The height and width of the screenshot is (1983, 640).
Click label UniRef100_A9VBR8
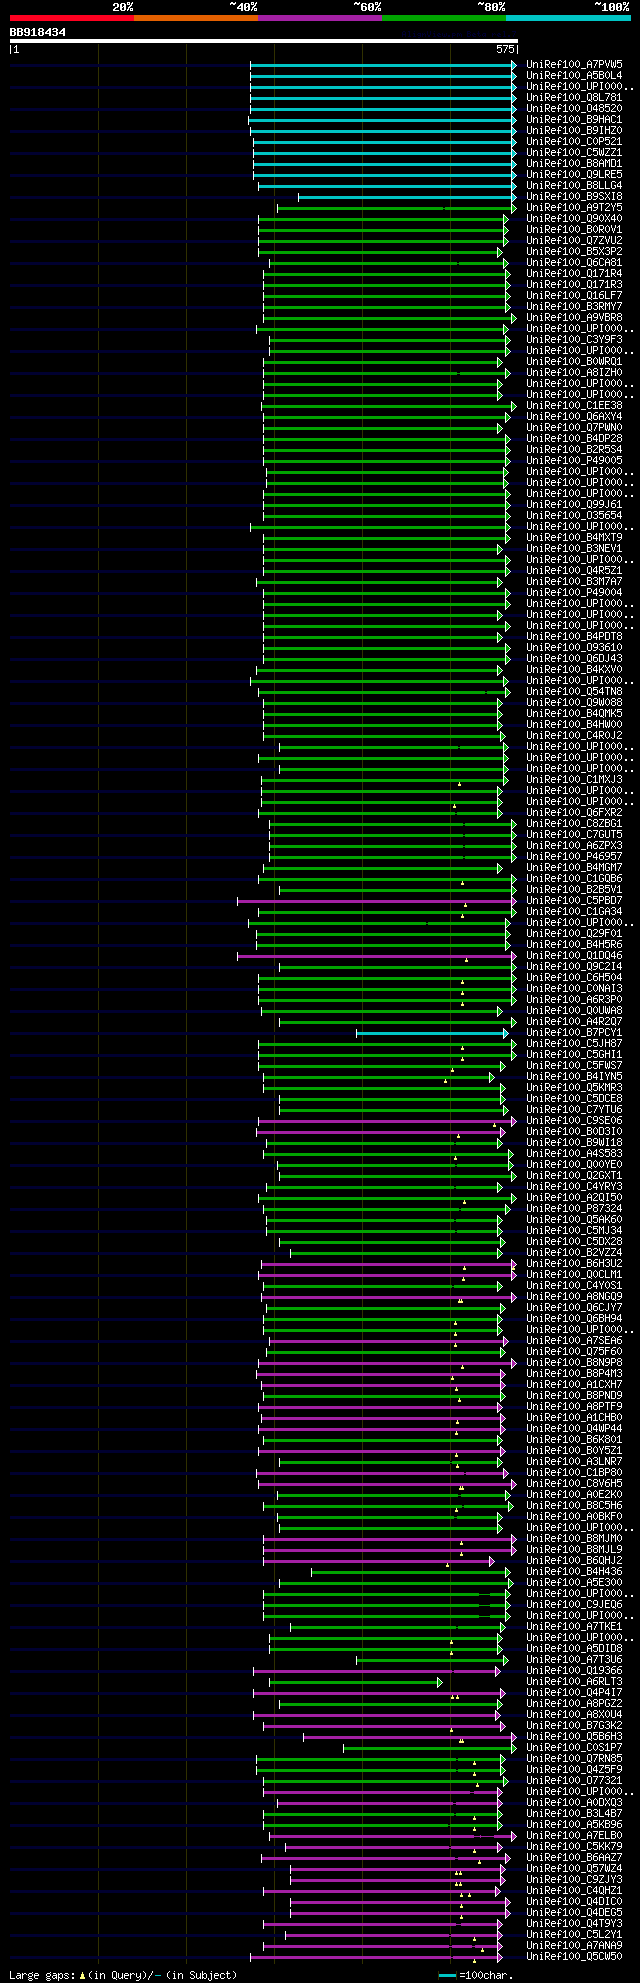tap(574, 317)
